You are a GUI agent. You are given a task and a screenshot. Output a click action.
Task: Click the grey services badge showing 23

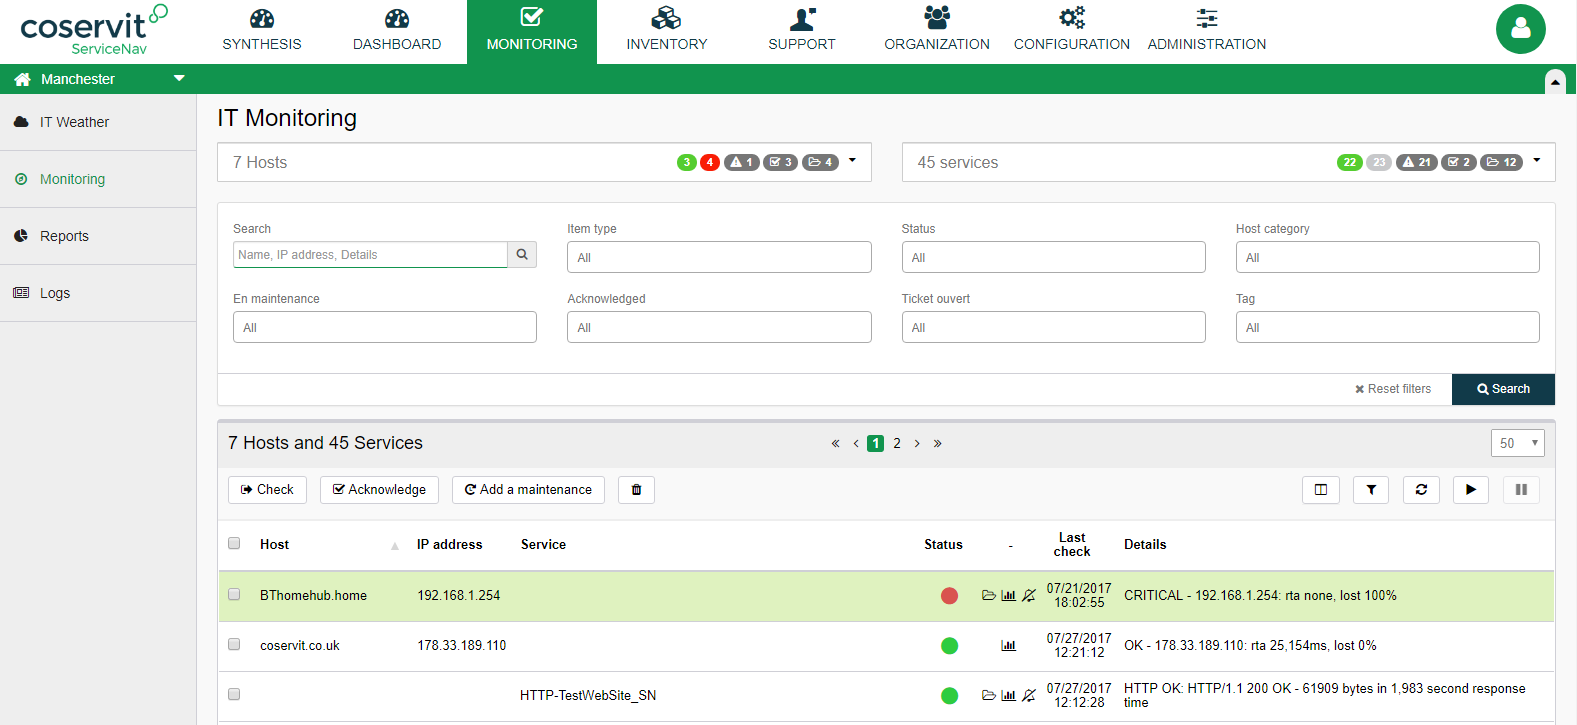pyautogui.click(x=1379, y=162)
